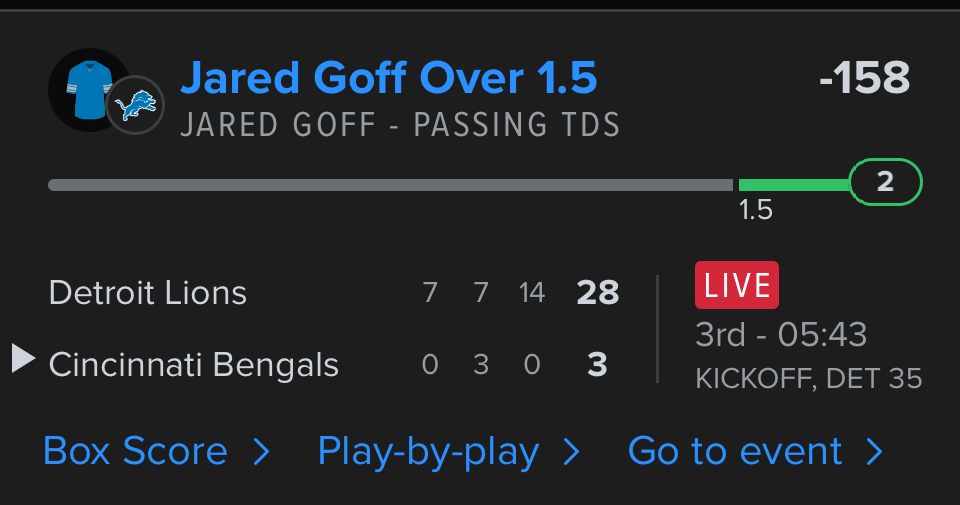Click the gray portion of the progress bar
This screenshot has height=505, width=960.
tap(390, 185)
